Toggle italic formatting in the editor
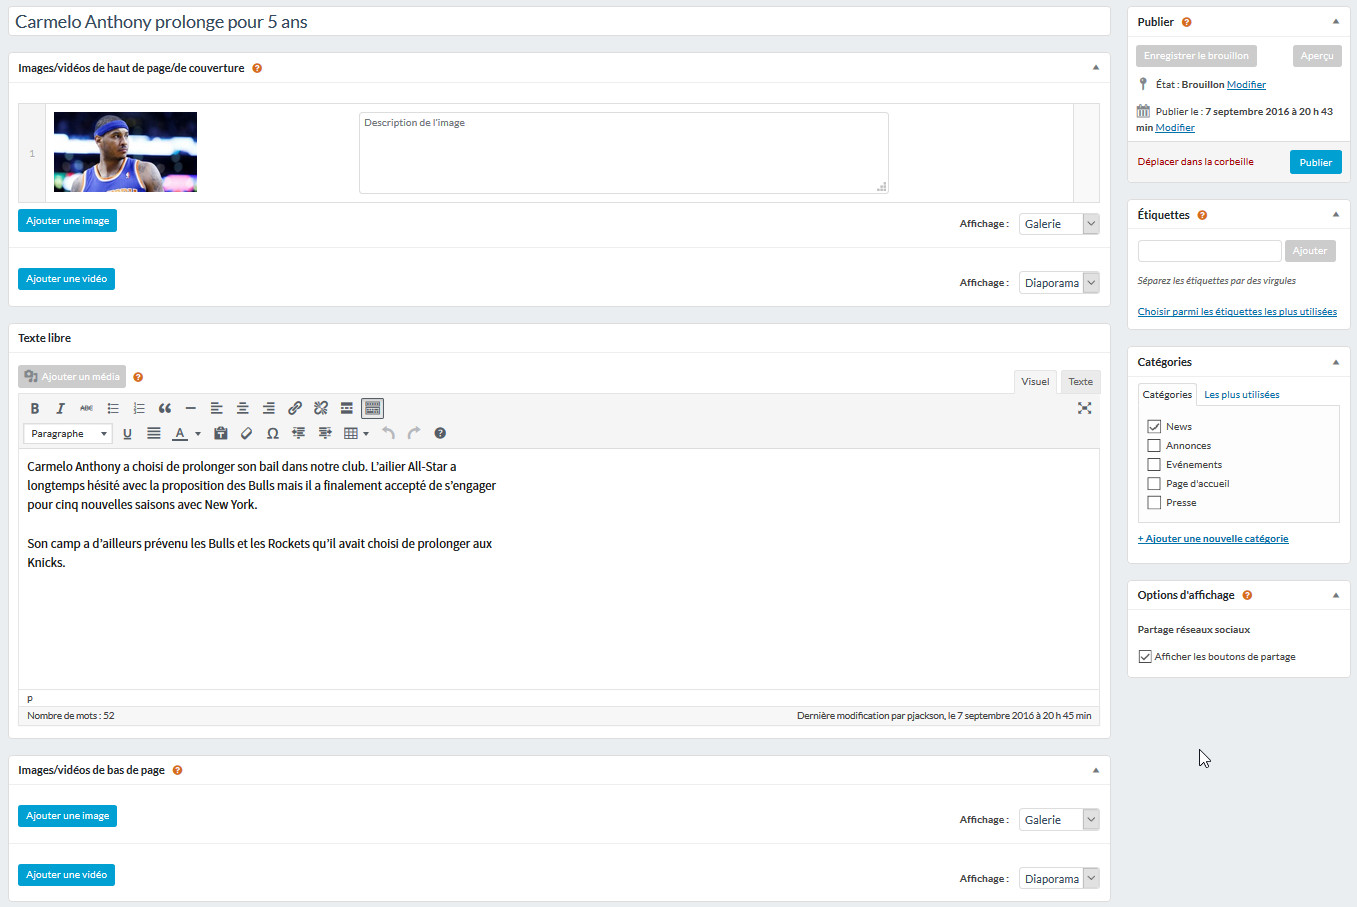 (60, 408)
